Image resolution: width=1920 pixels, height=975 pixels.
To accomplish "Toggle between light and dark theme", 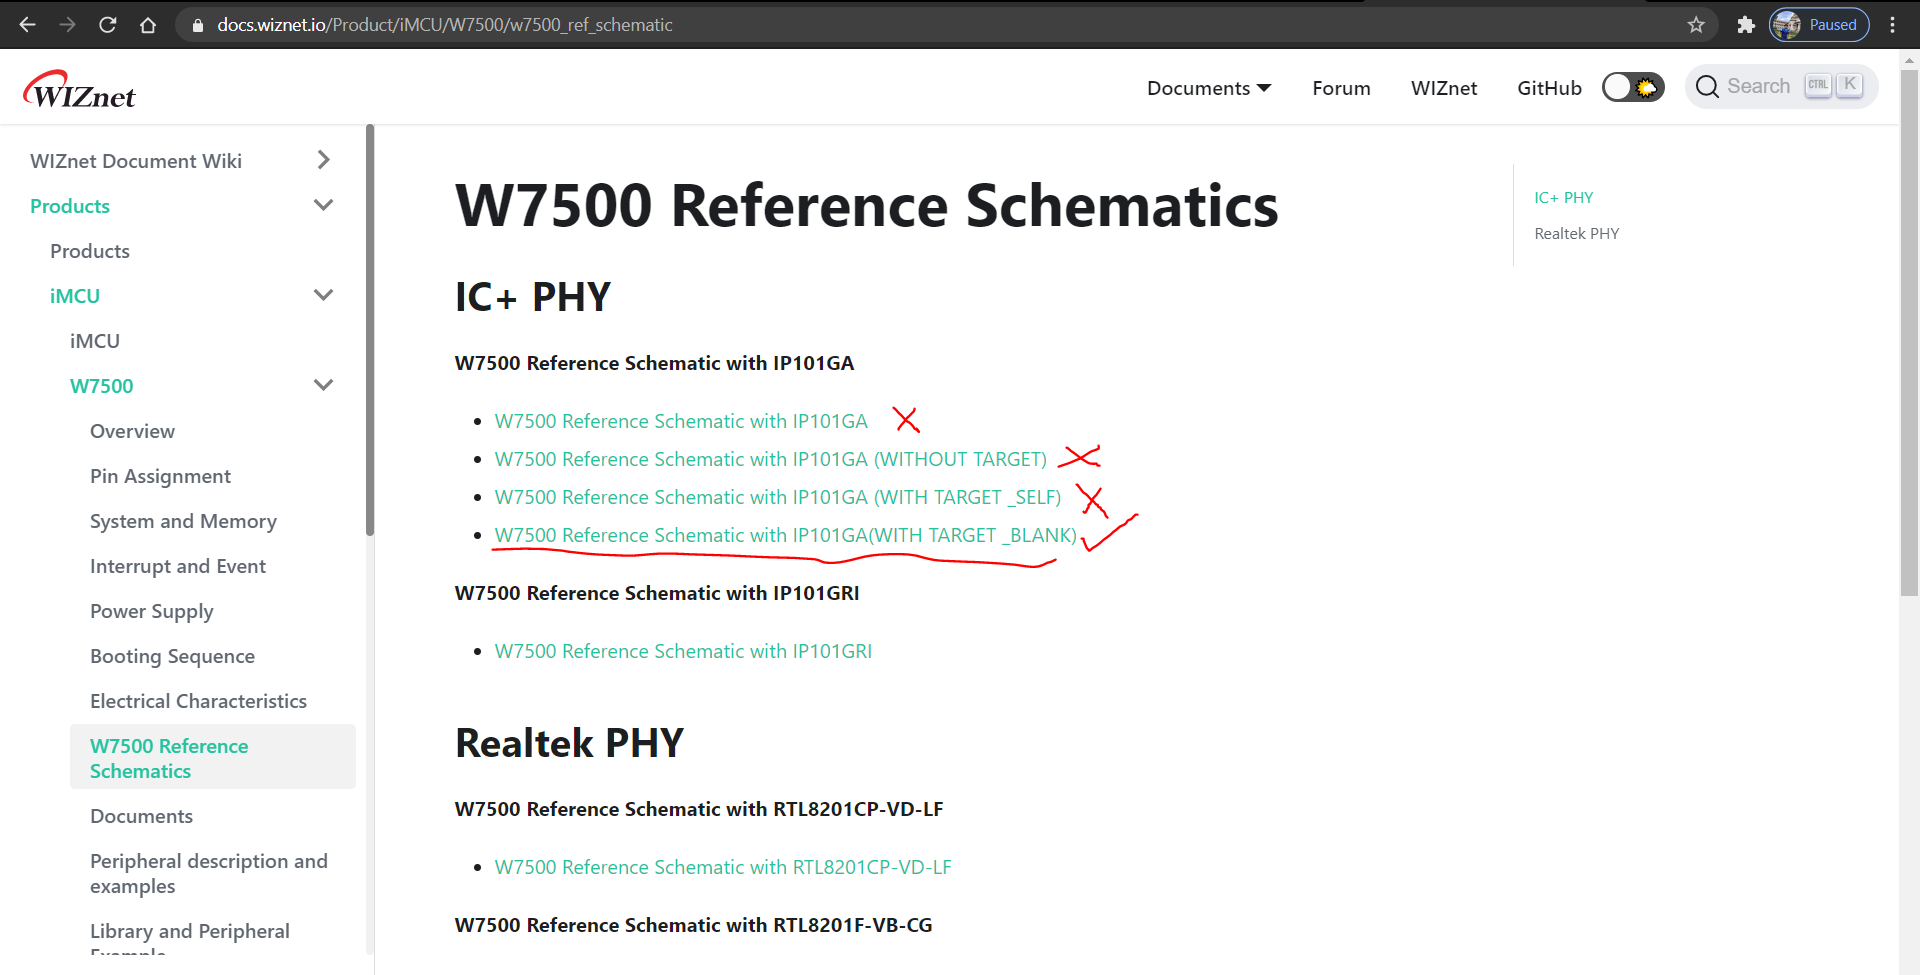I will 1632,87.
